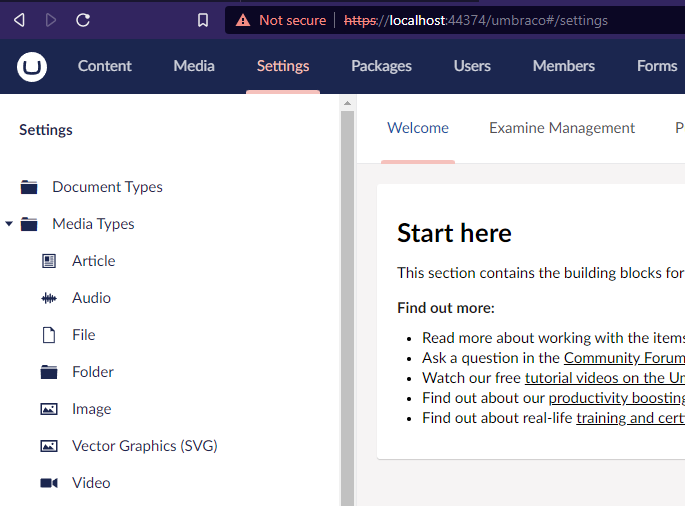The width and height of the screenshot is (685, 506).
Task: Open the Media section
Action: 194,66
